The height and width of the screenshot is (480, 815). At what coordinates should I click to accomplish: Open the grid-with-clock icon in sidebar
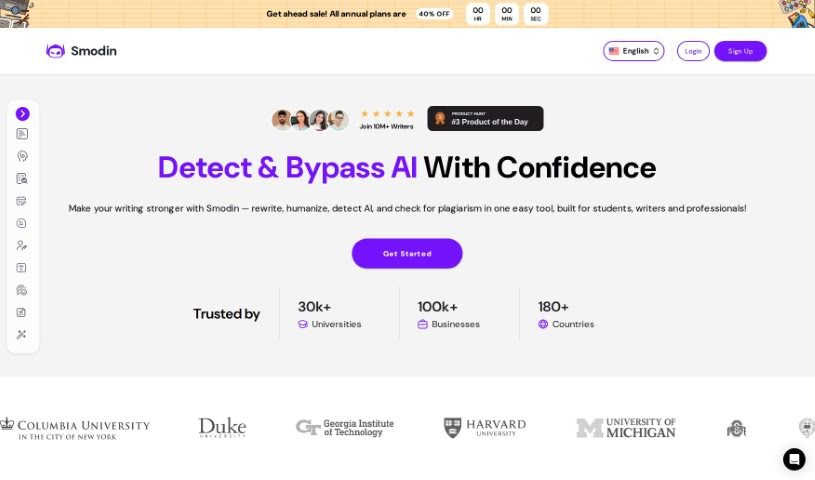[22, 290]
